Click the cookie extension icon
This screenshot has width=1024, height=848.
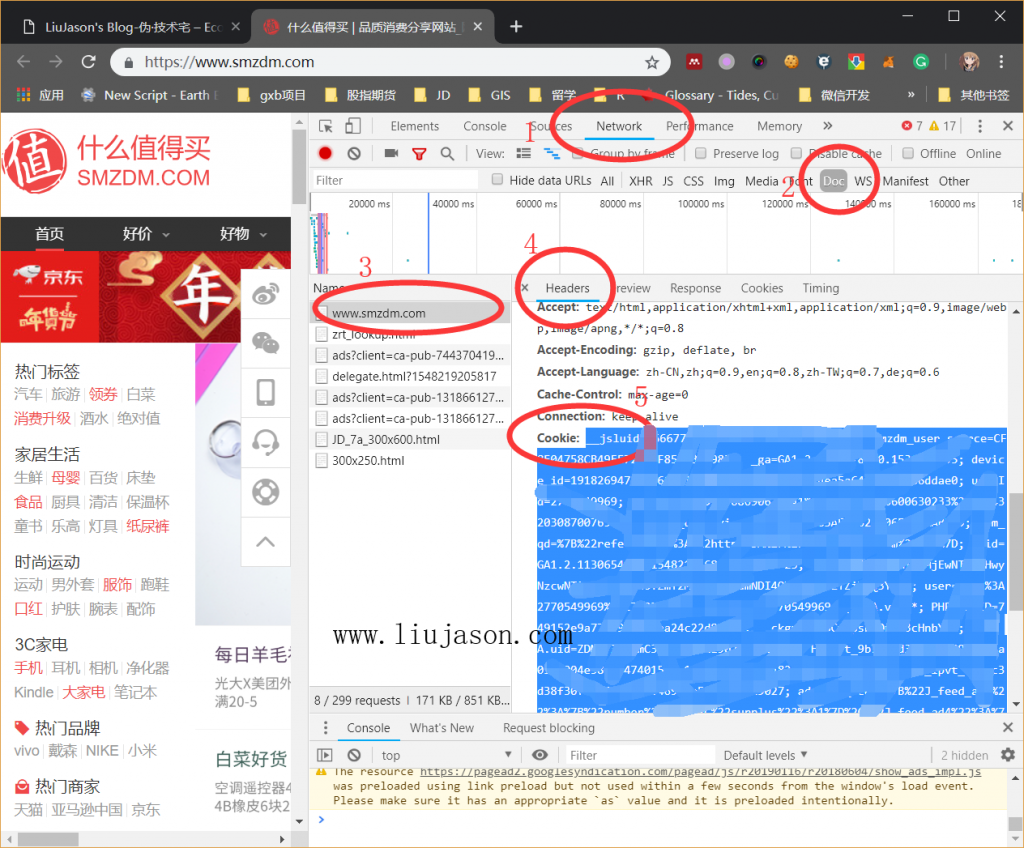click(x=792, y=62)
